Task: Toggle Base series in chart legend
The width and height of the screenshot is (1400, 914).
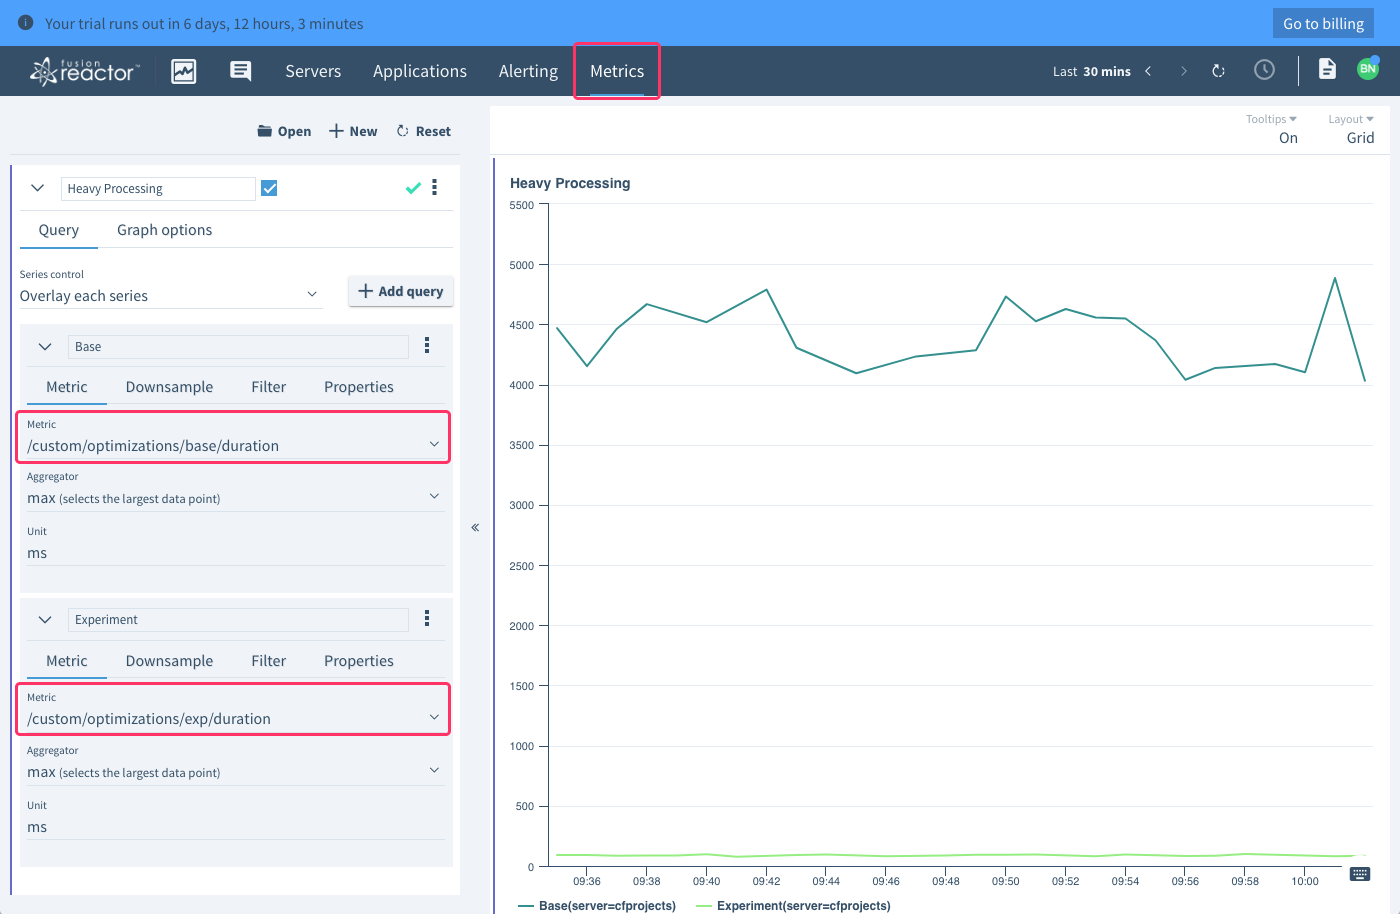Action: [597, 906]
